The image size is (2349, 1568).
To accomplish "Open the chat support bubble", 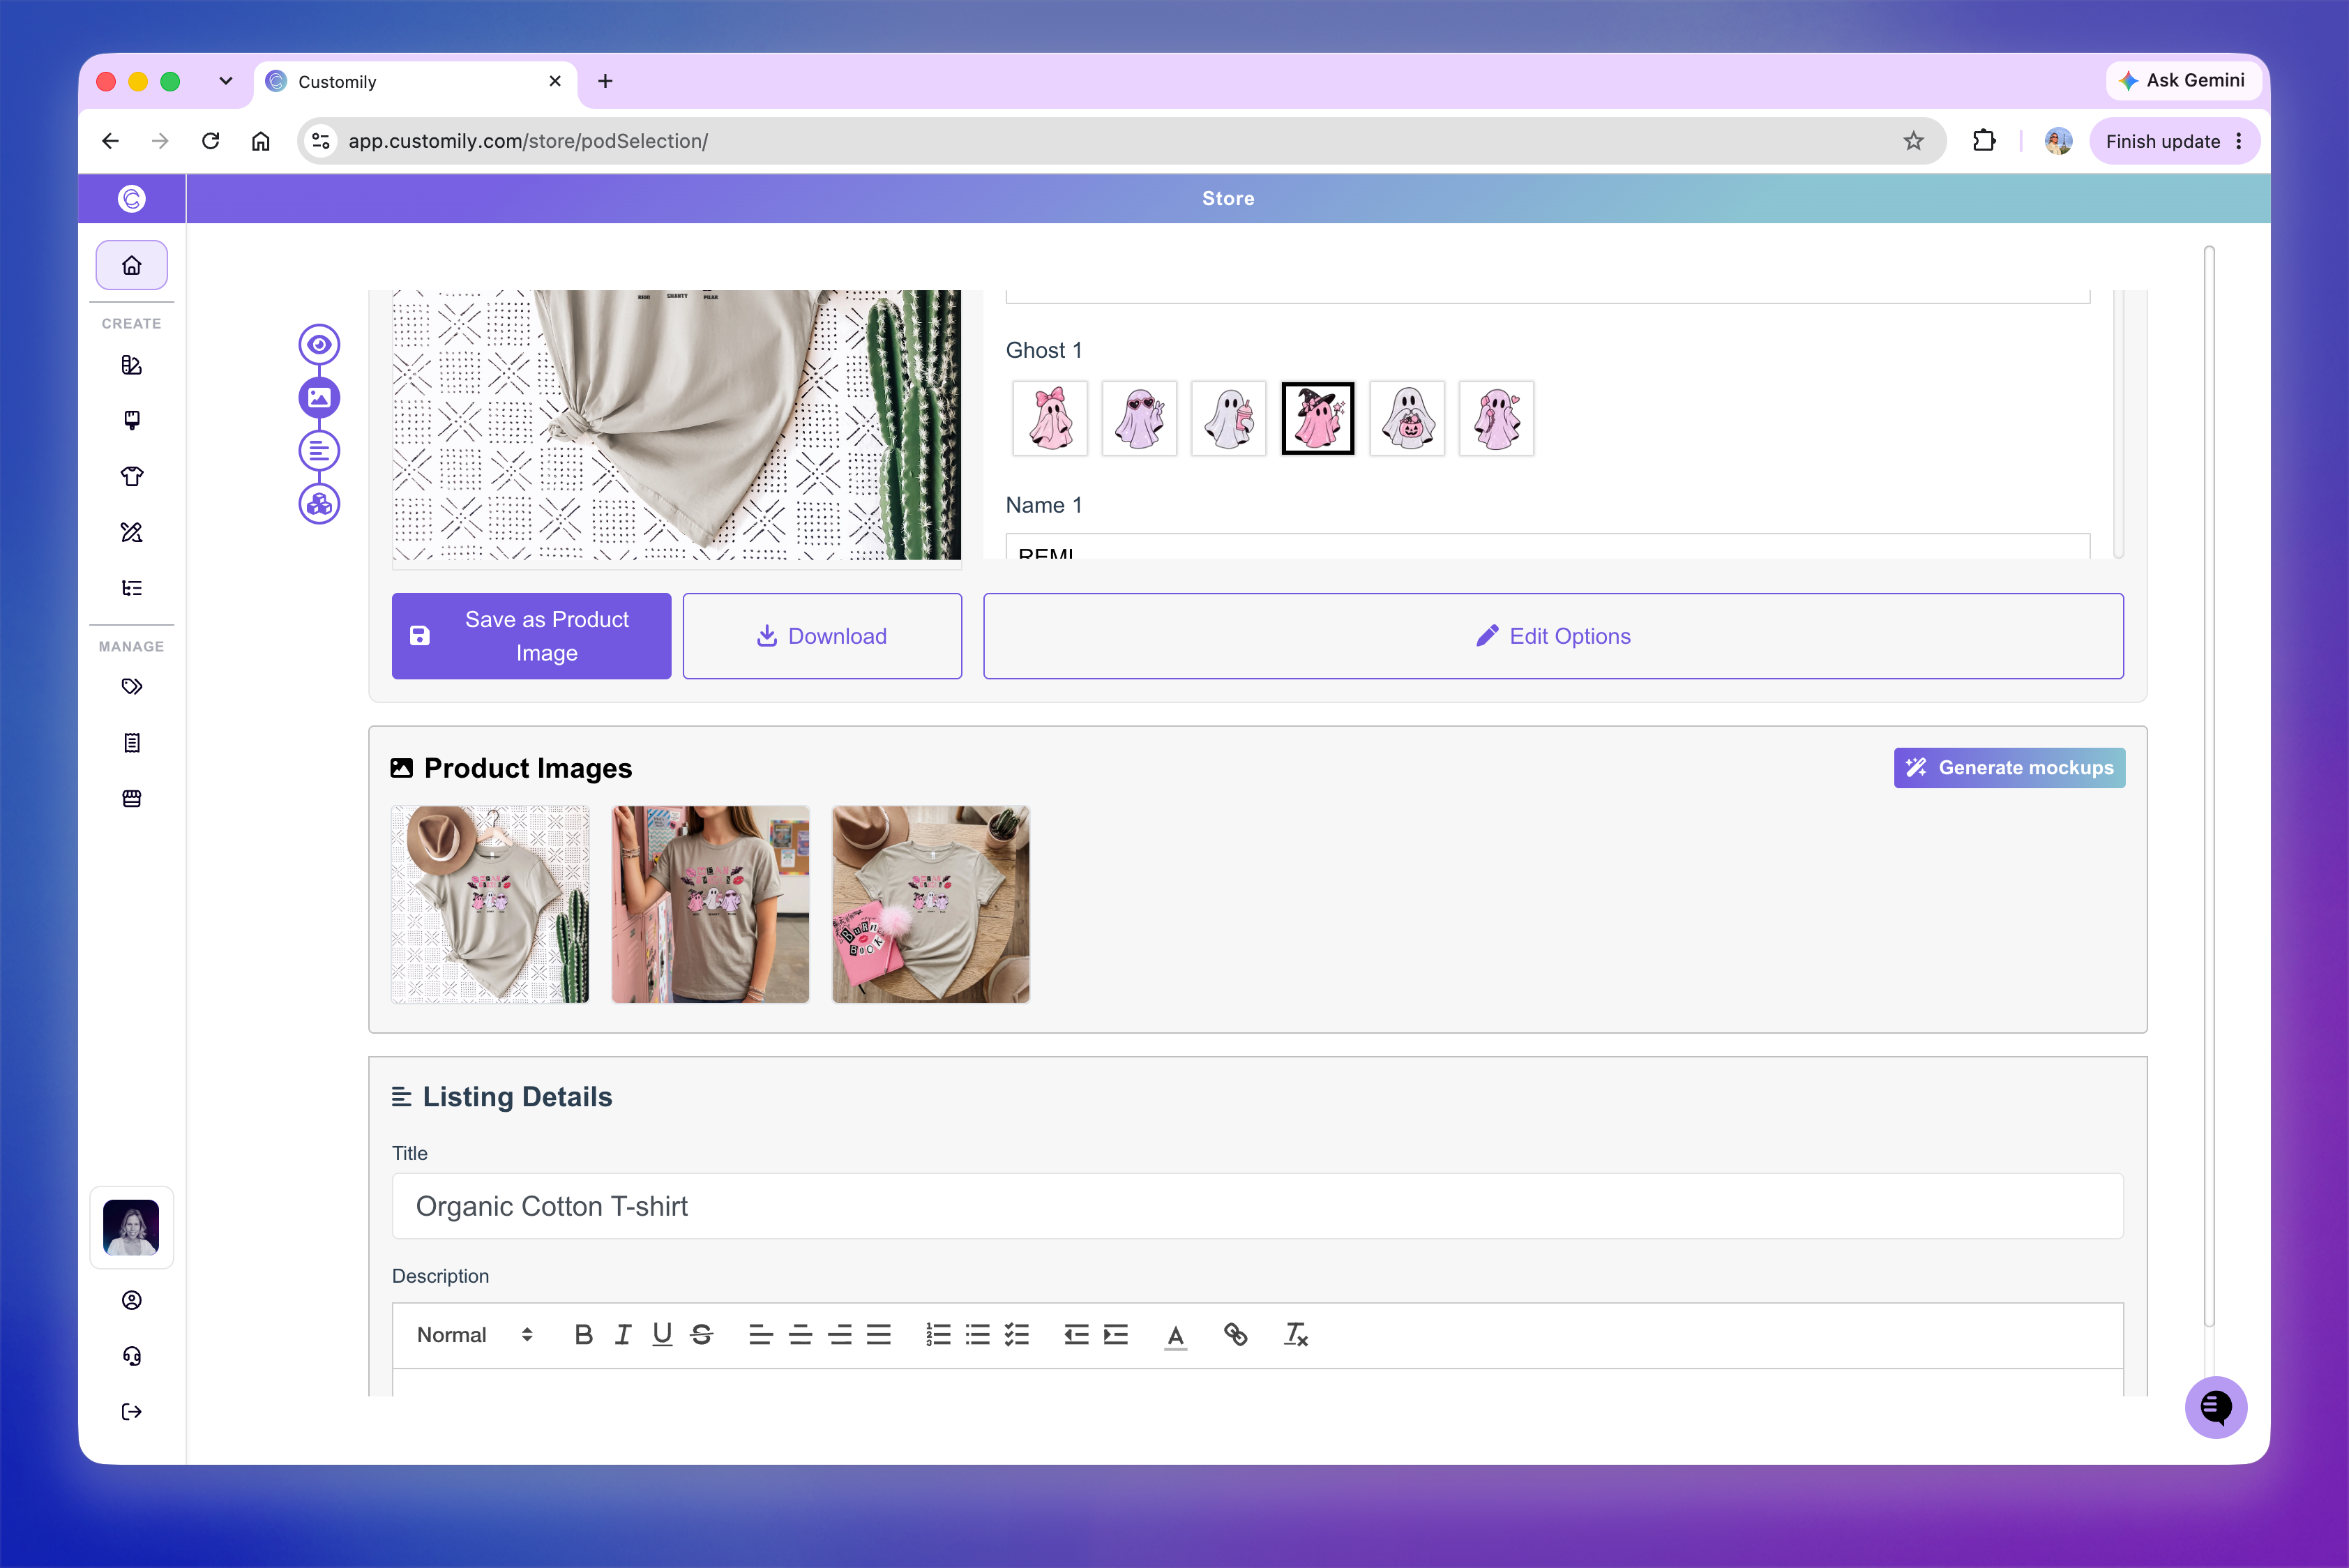I will (2215, 1407).
